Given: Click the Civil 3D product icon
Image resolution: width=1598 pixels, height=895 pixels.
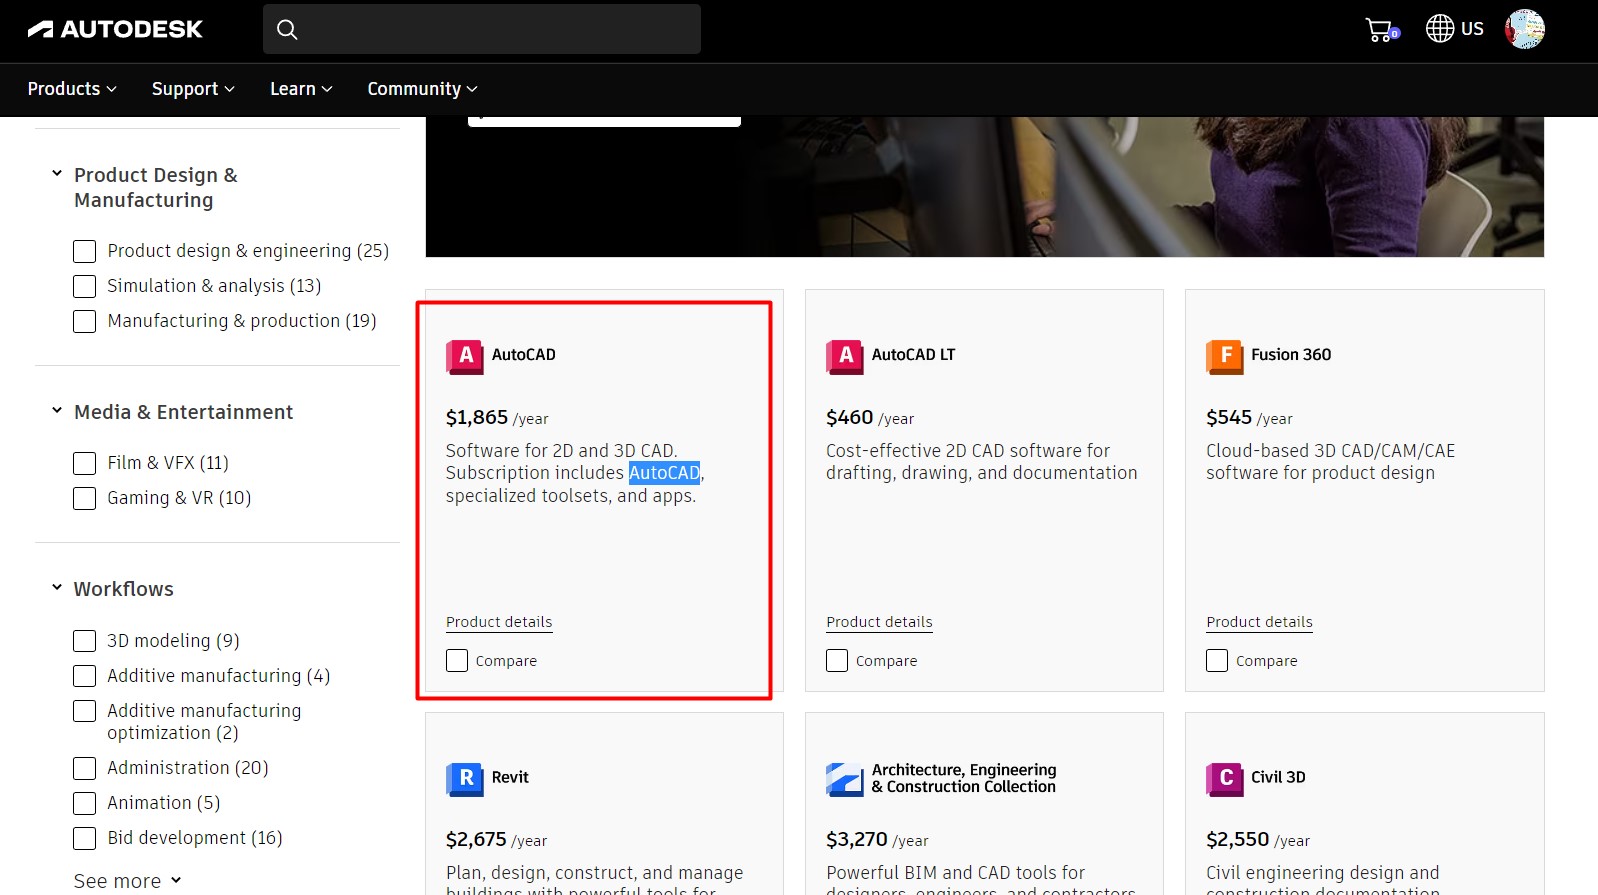Looking at the screenshot, I should pos(1224,778).
